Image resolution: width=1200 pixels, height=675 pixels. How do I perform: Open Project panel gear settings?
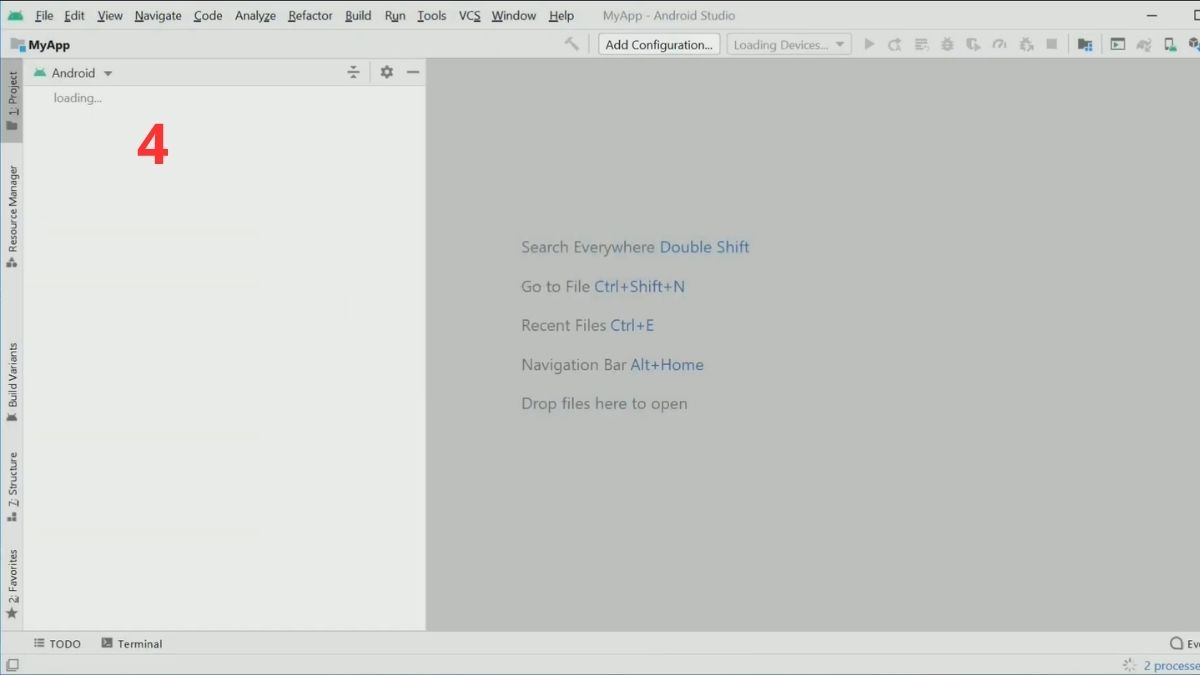[387, 72]
